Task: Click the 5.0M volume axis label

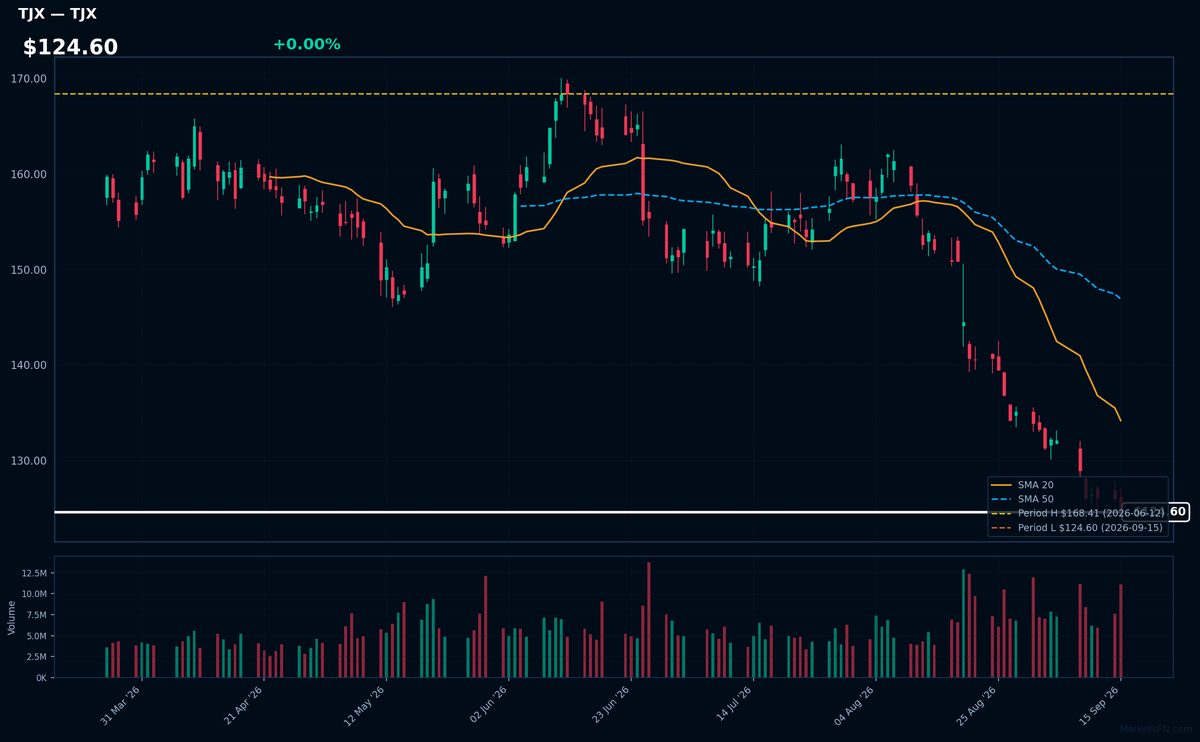Action: pos(35,636)
